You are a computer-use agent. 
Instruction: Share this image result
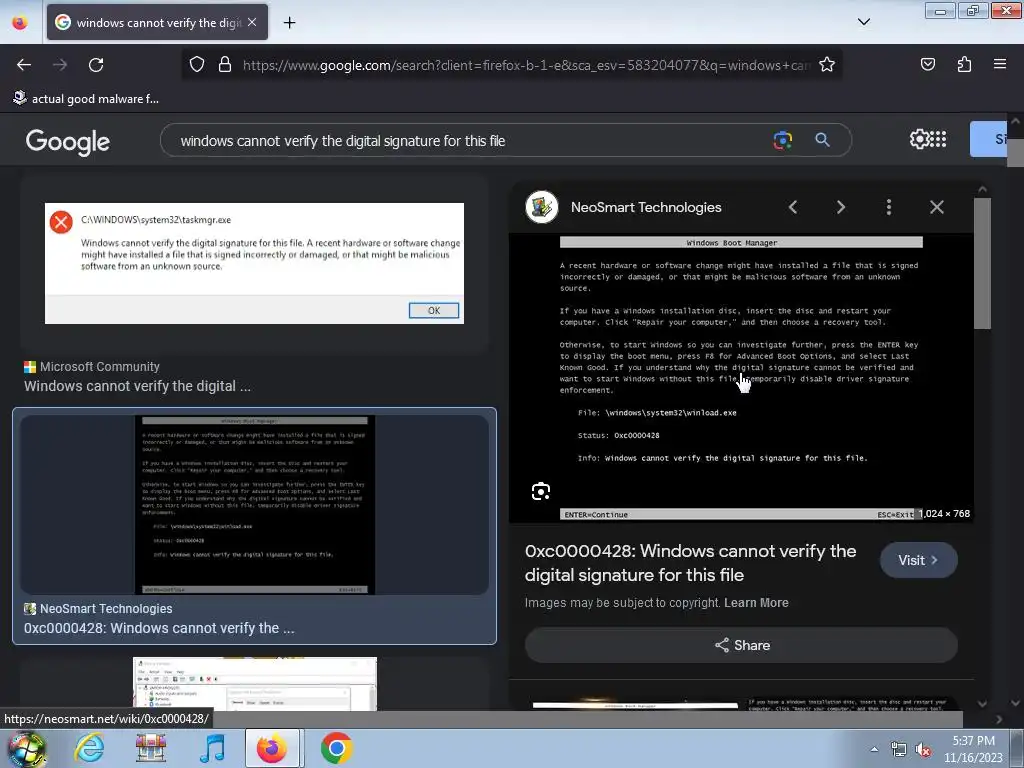pos(741,645)
